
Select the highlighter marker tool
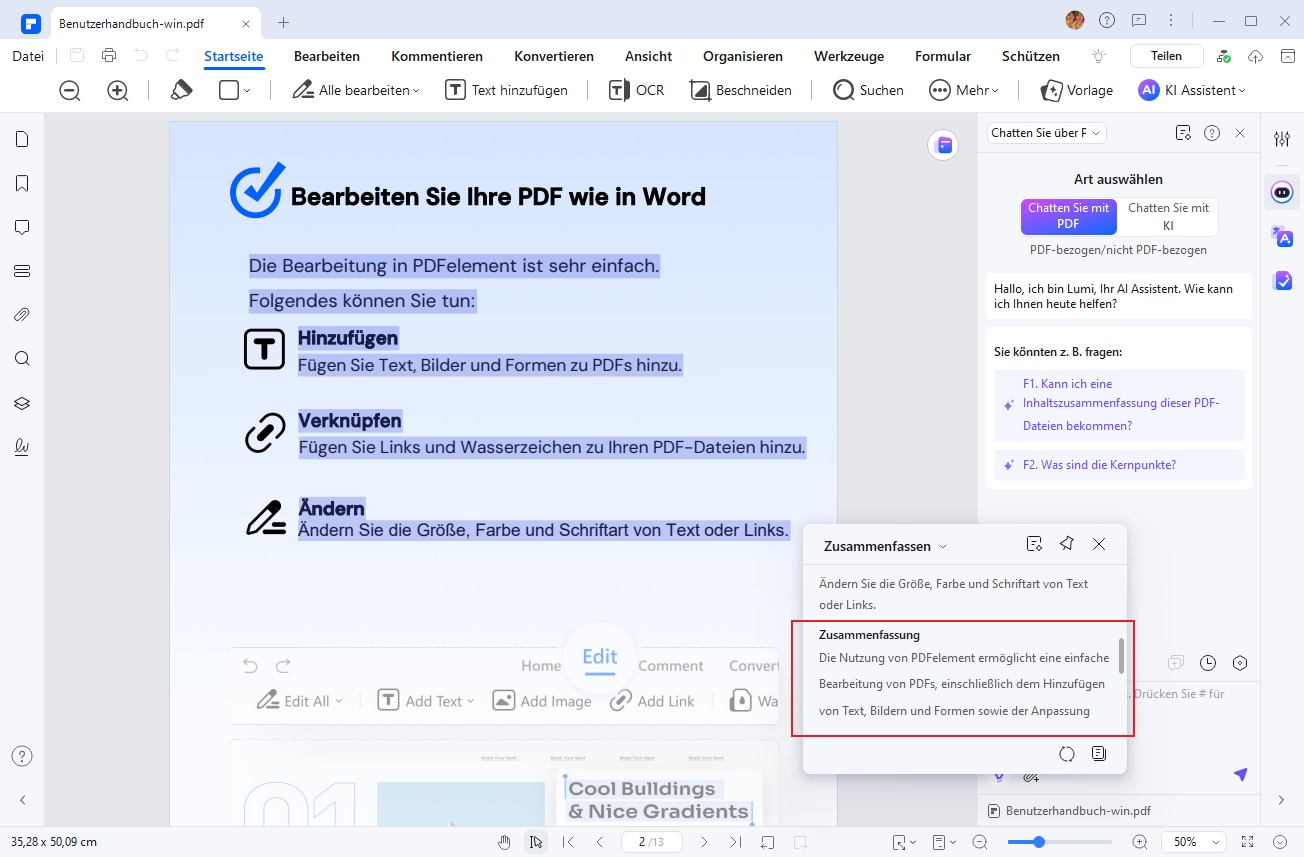(181, 90)
